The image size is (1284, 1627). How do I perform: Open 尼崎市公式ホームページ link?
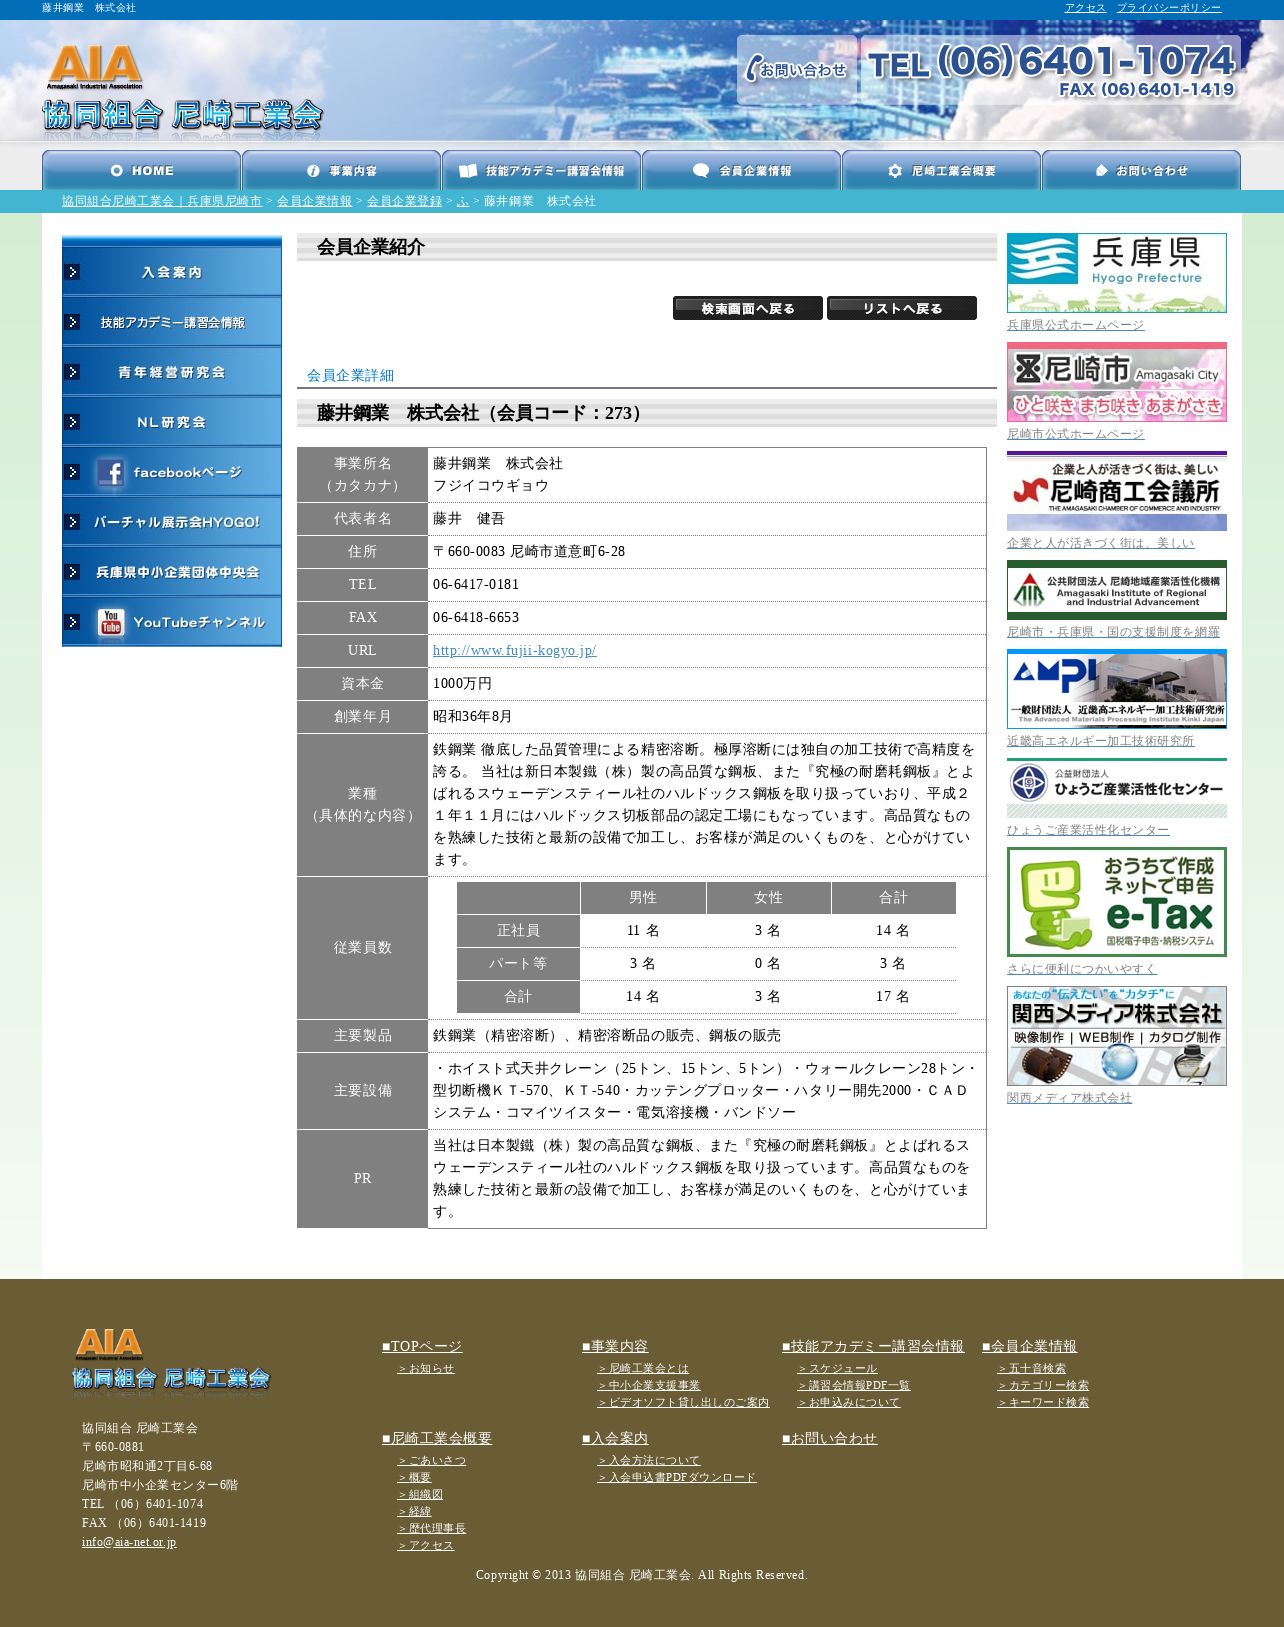[1076, 434]
